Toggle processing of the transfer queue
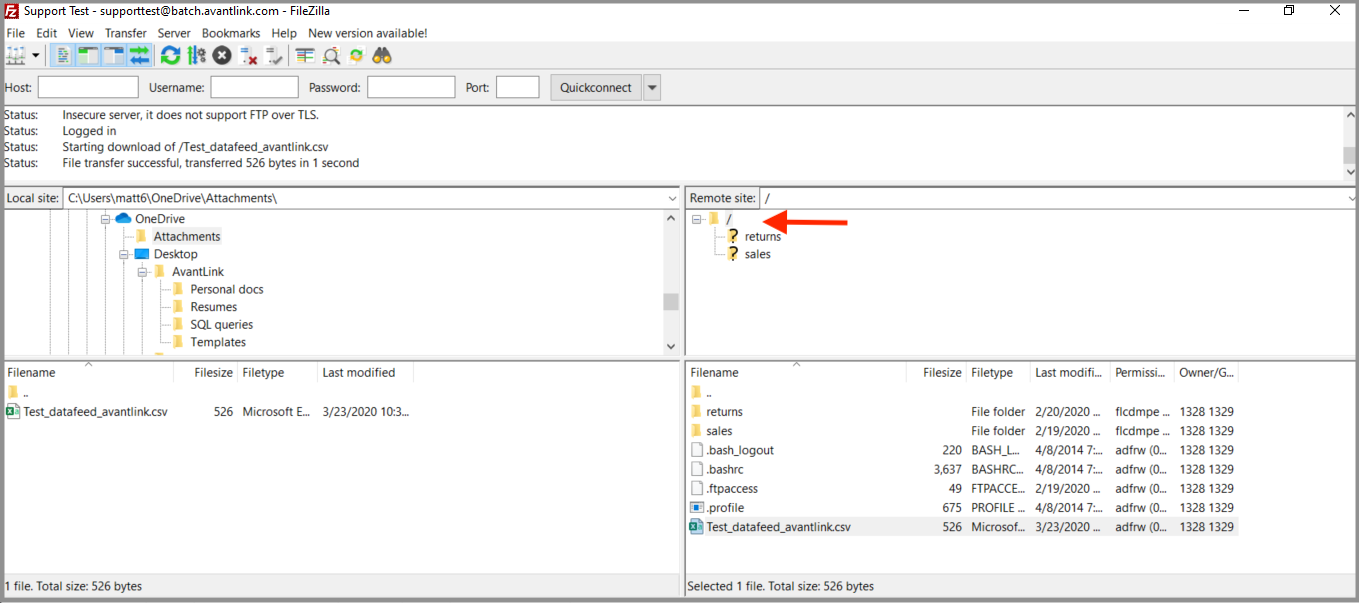 (196, 56)
